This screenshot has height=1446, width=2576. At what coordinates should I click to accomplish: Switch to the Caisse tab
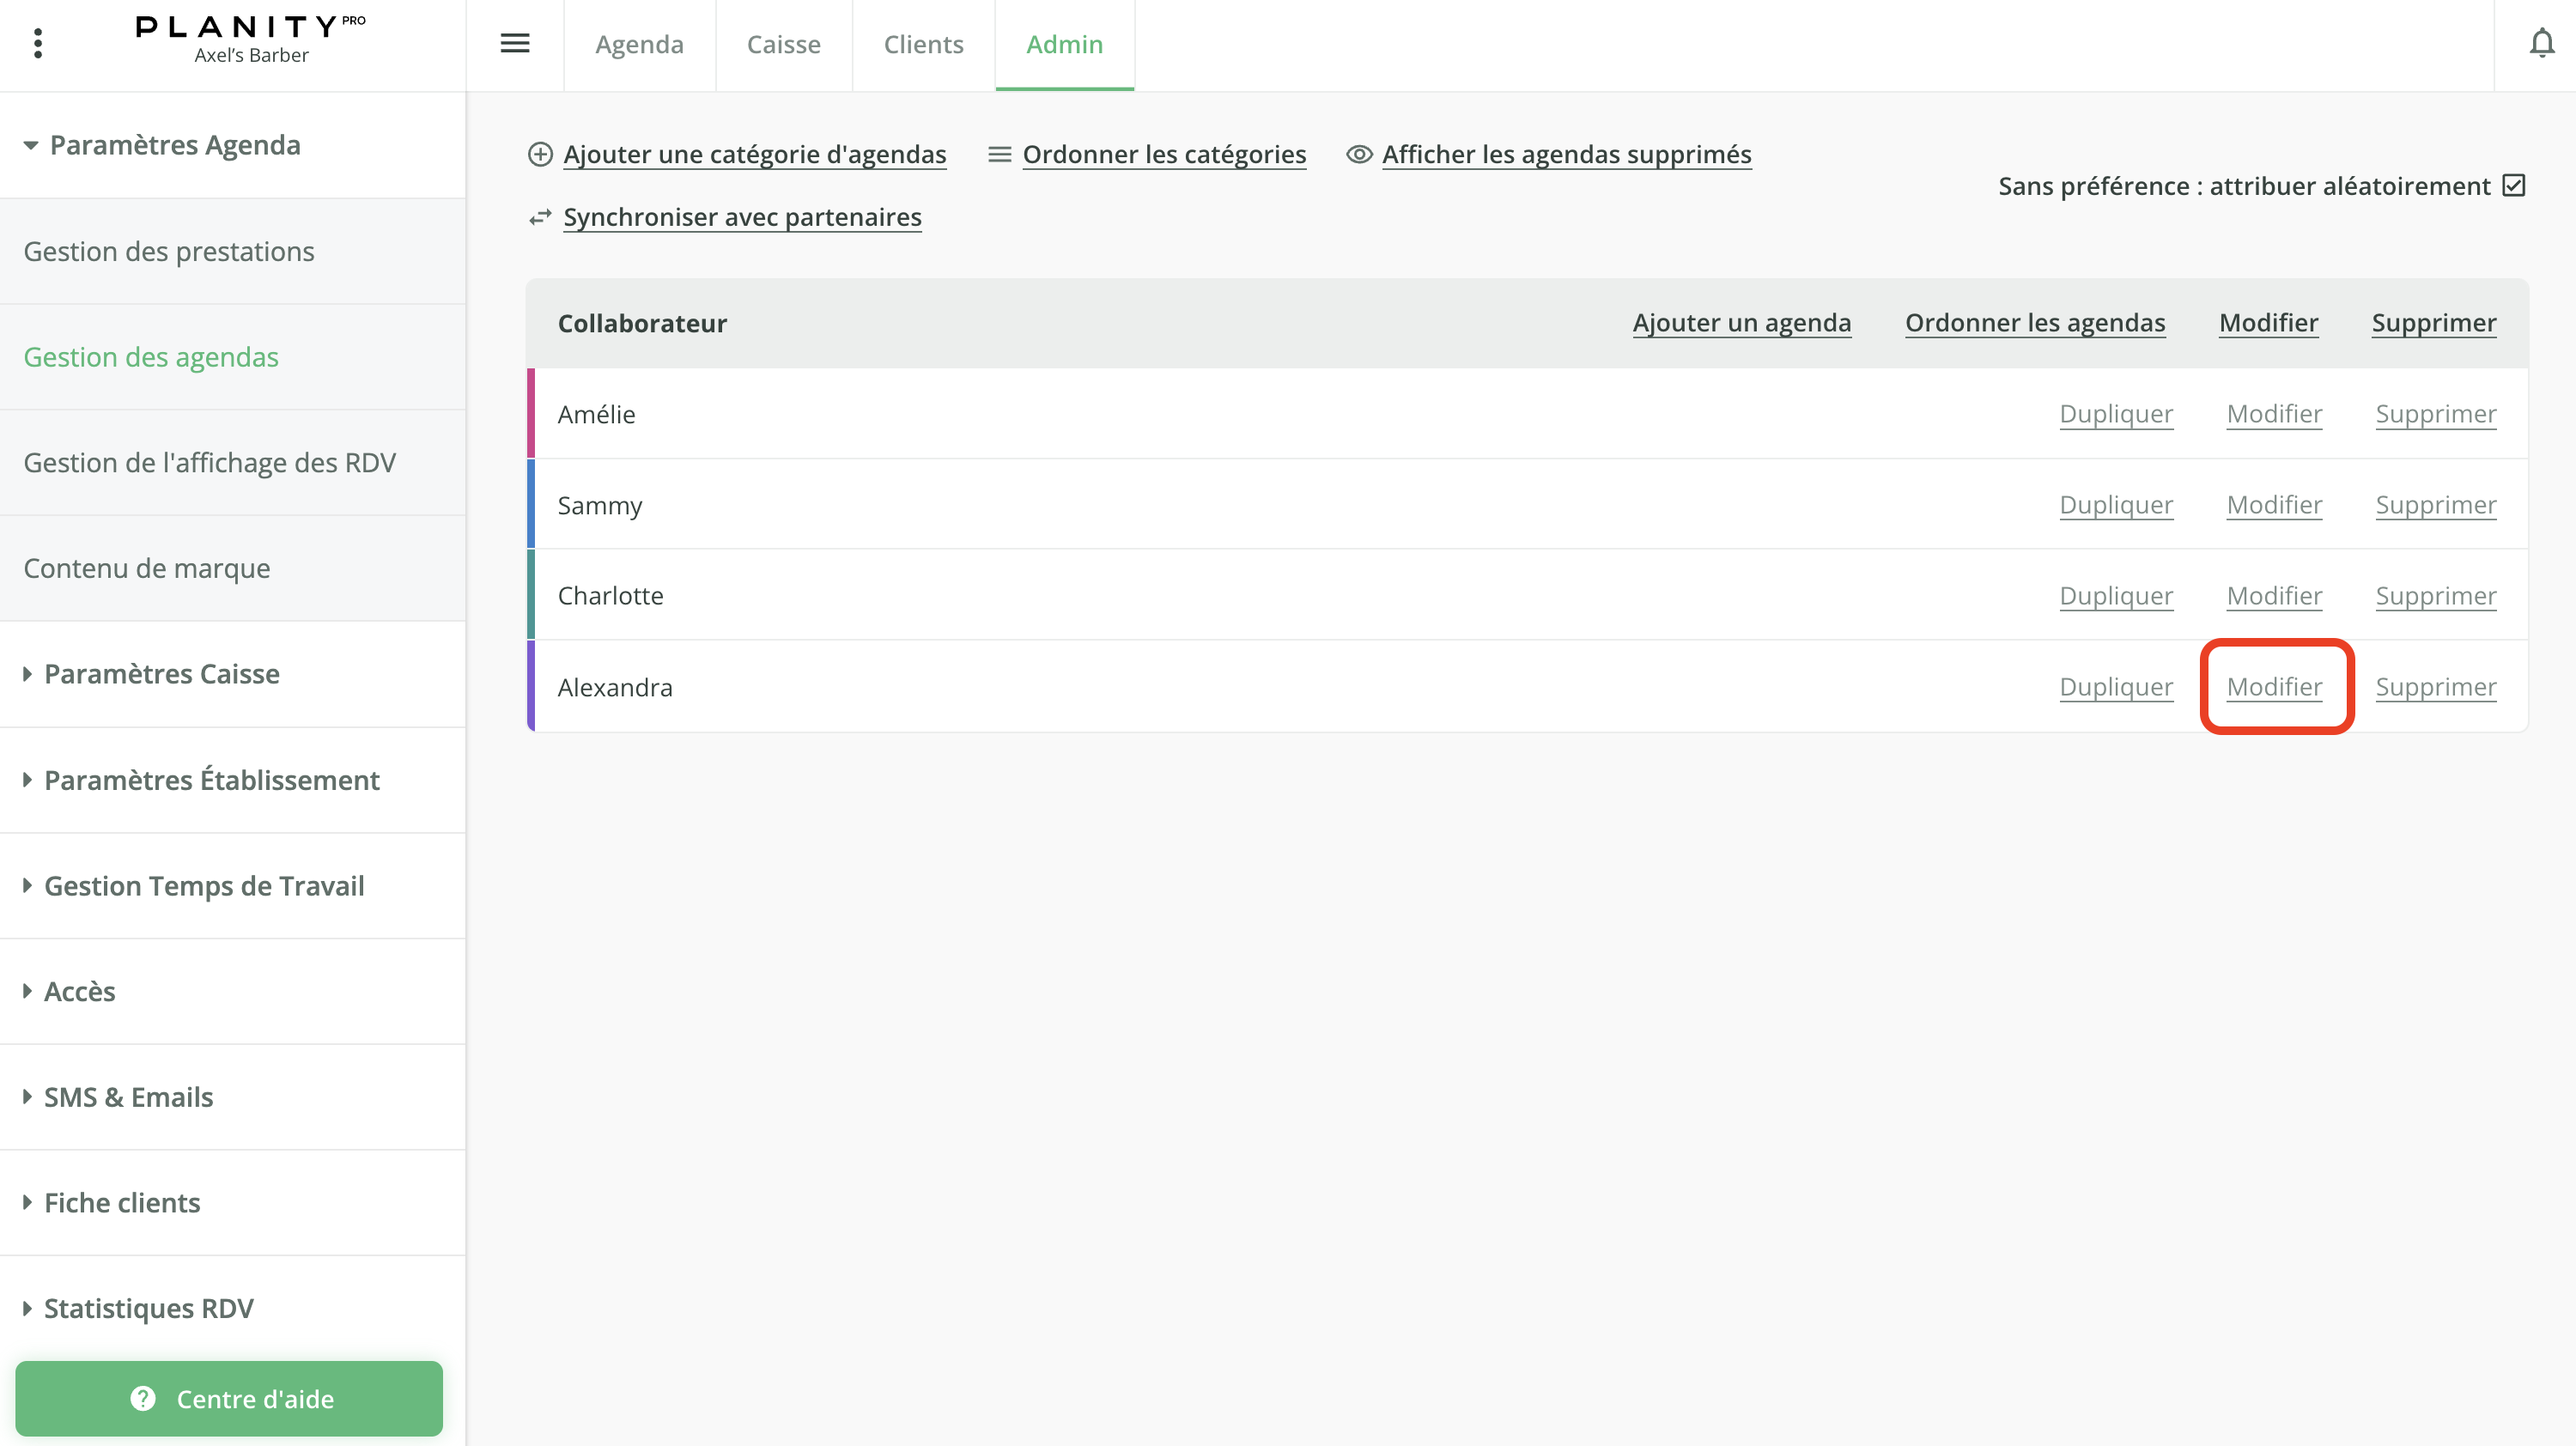783,44
